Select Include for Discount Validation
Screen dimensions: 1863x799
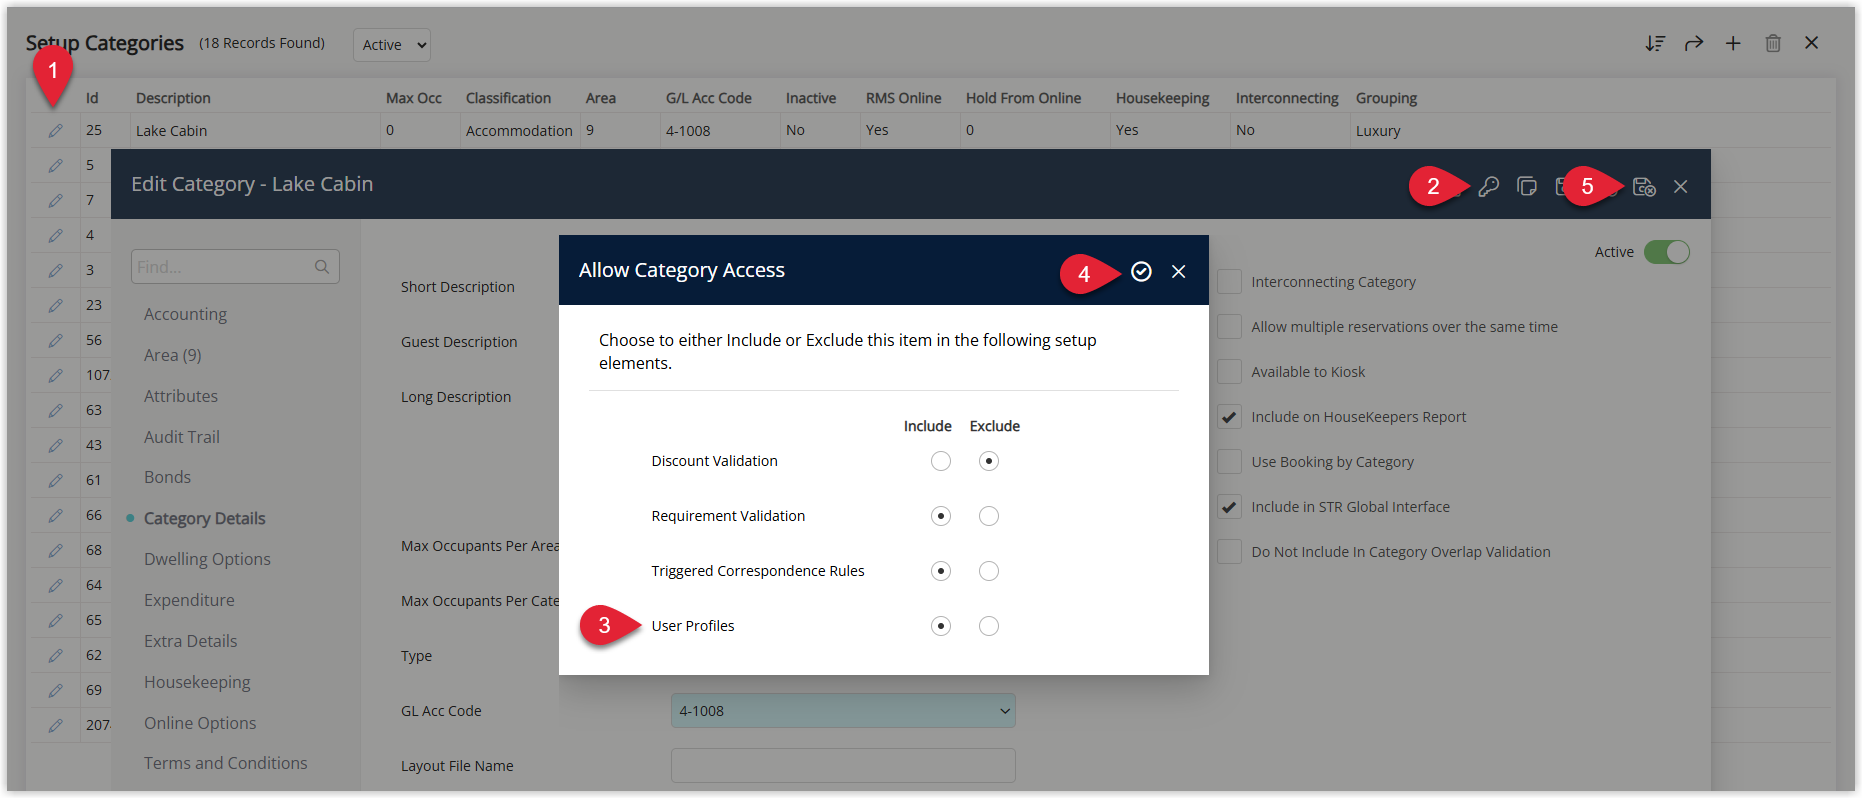pyautogui.click(x=941, y=461)
